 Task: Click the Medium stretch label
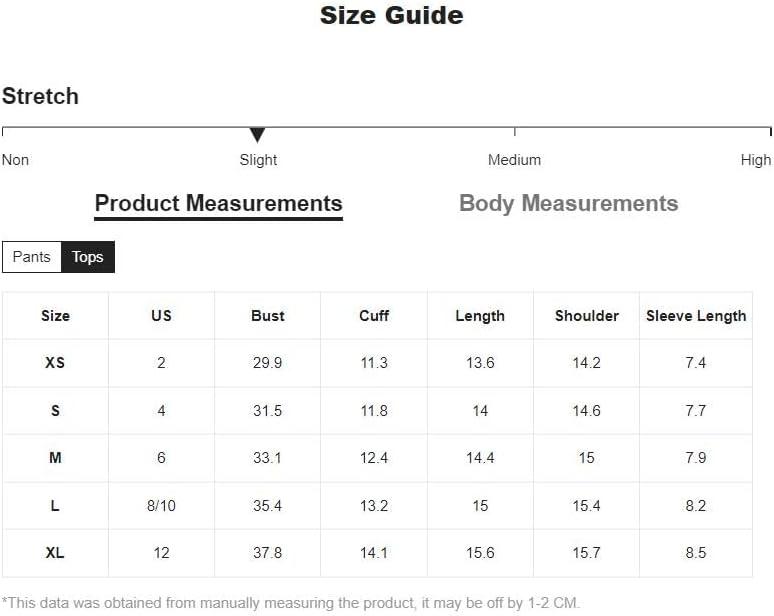(514, 160)
